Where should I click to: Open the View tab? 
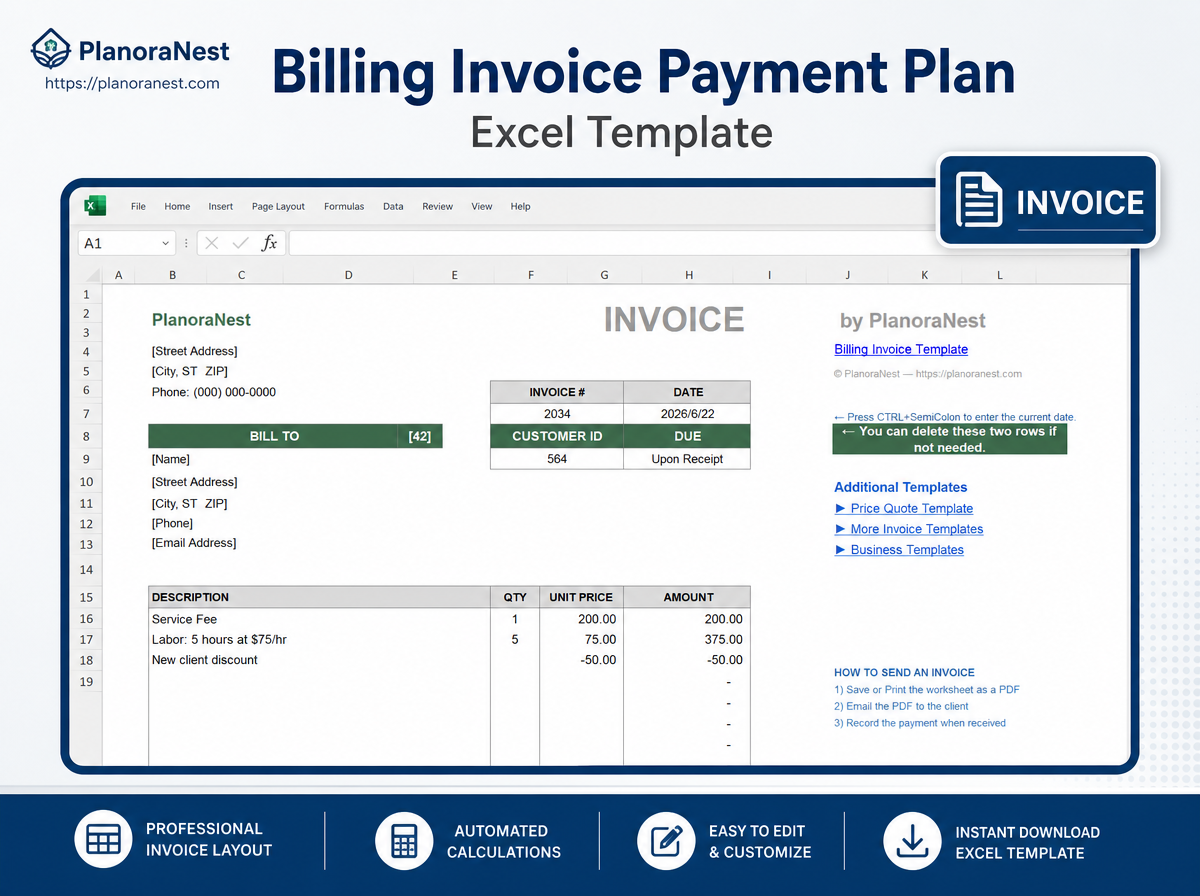click(482, 206)
